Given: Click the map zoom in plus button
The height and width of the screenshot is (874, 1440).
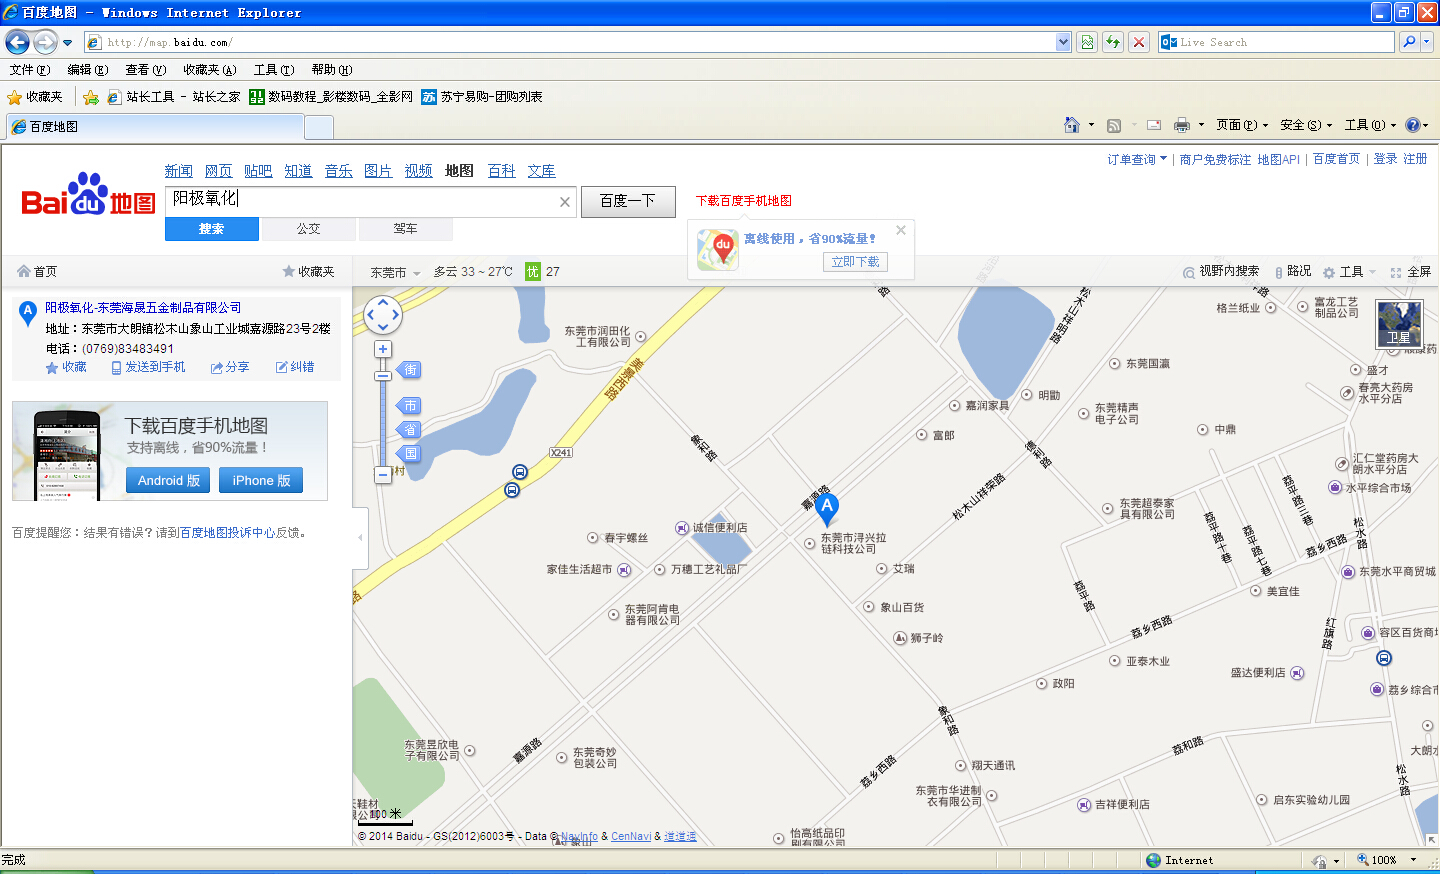Looking at the screenshot, I should coord(383,349).
